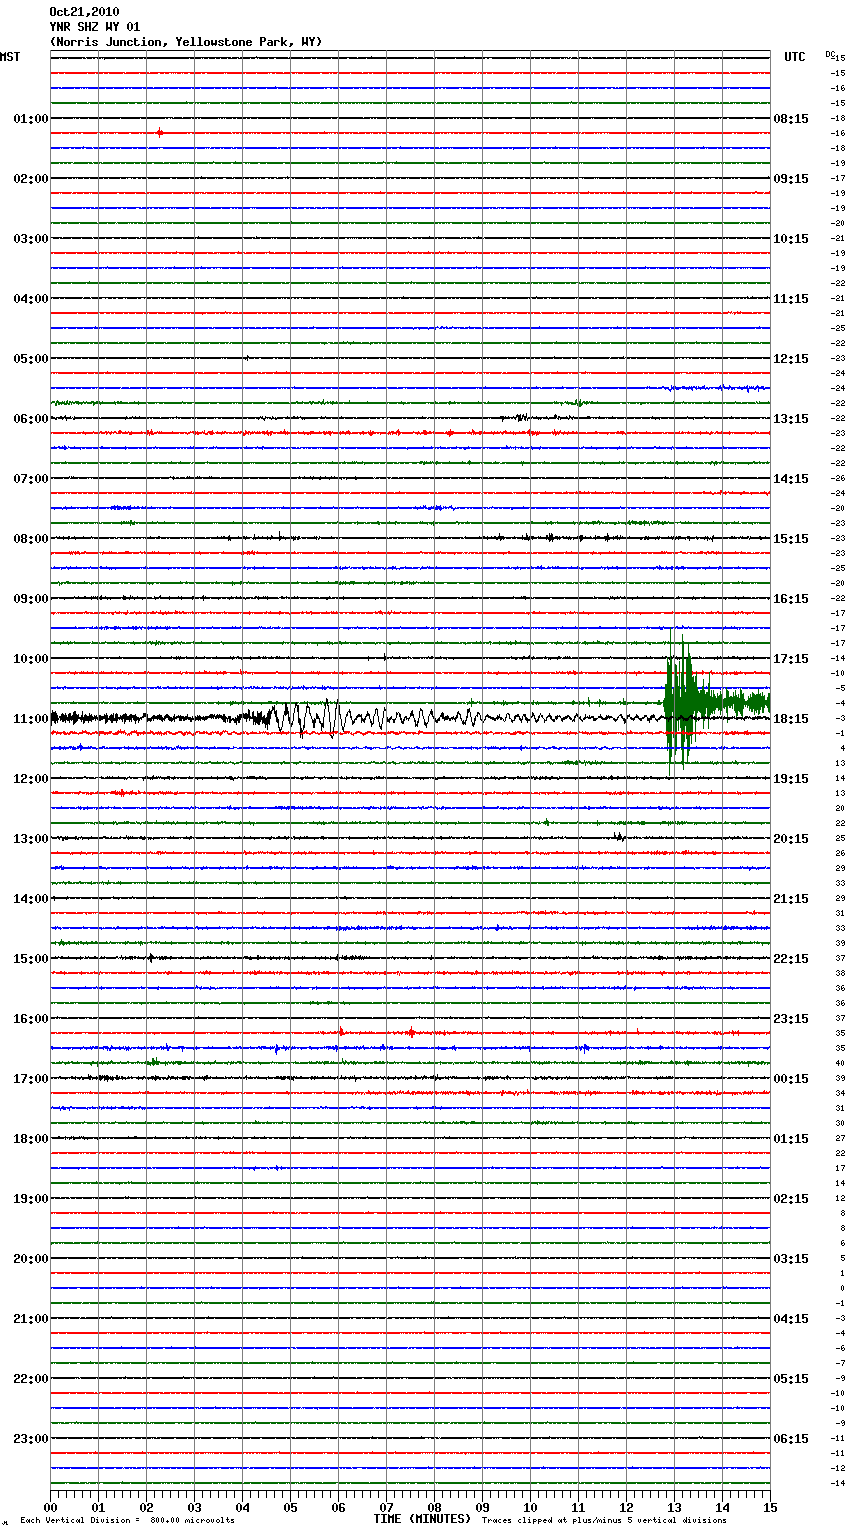Click the 03:15 UTC time label
The image size is (850, 1534).
click(791, 1259)
